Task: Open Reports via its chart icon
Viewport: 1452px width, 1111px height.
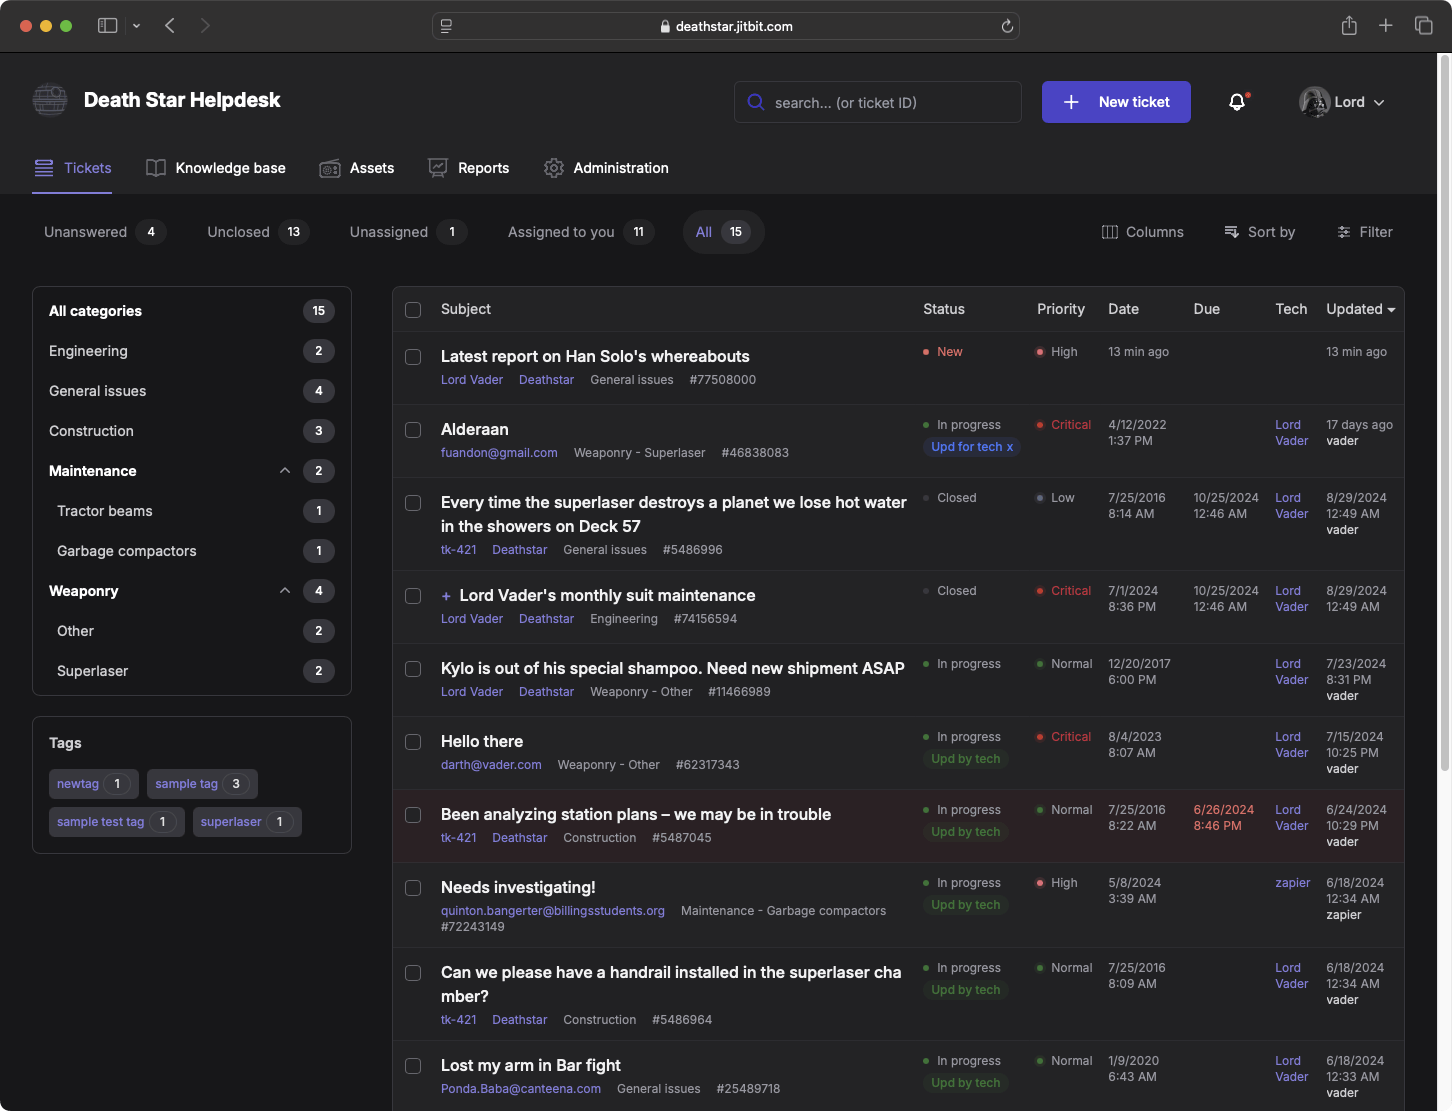Action: click(437, 168)
